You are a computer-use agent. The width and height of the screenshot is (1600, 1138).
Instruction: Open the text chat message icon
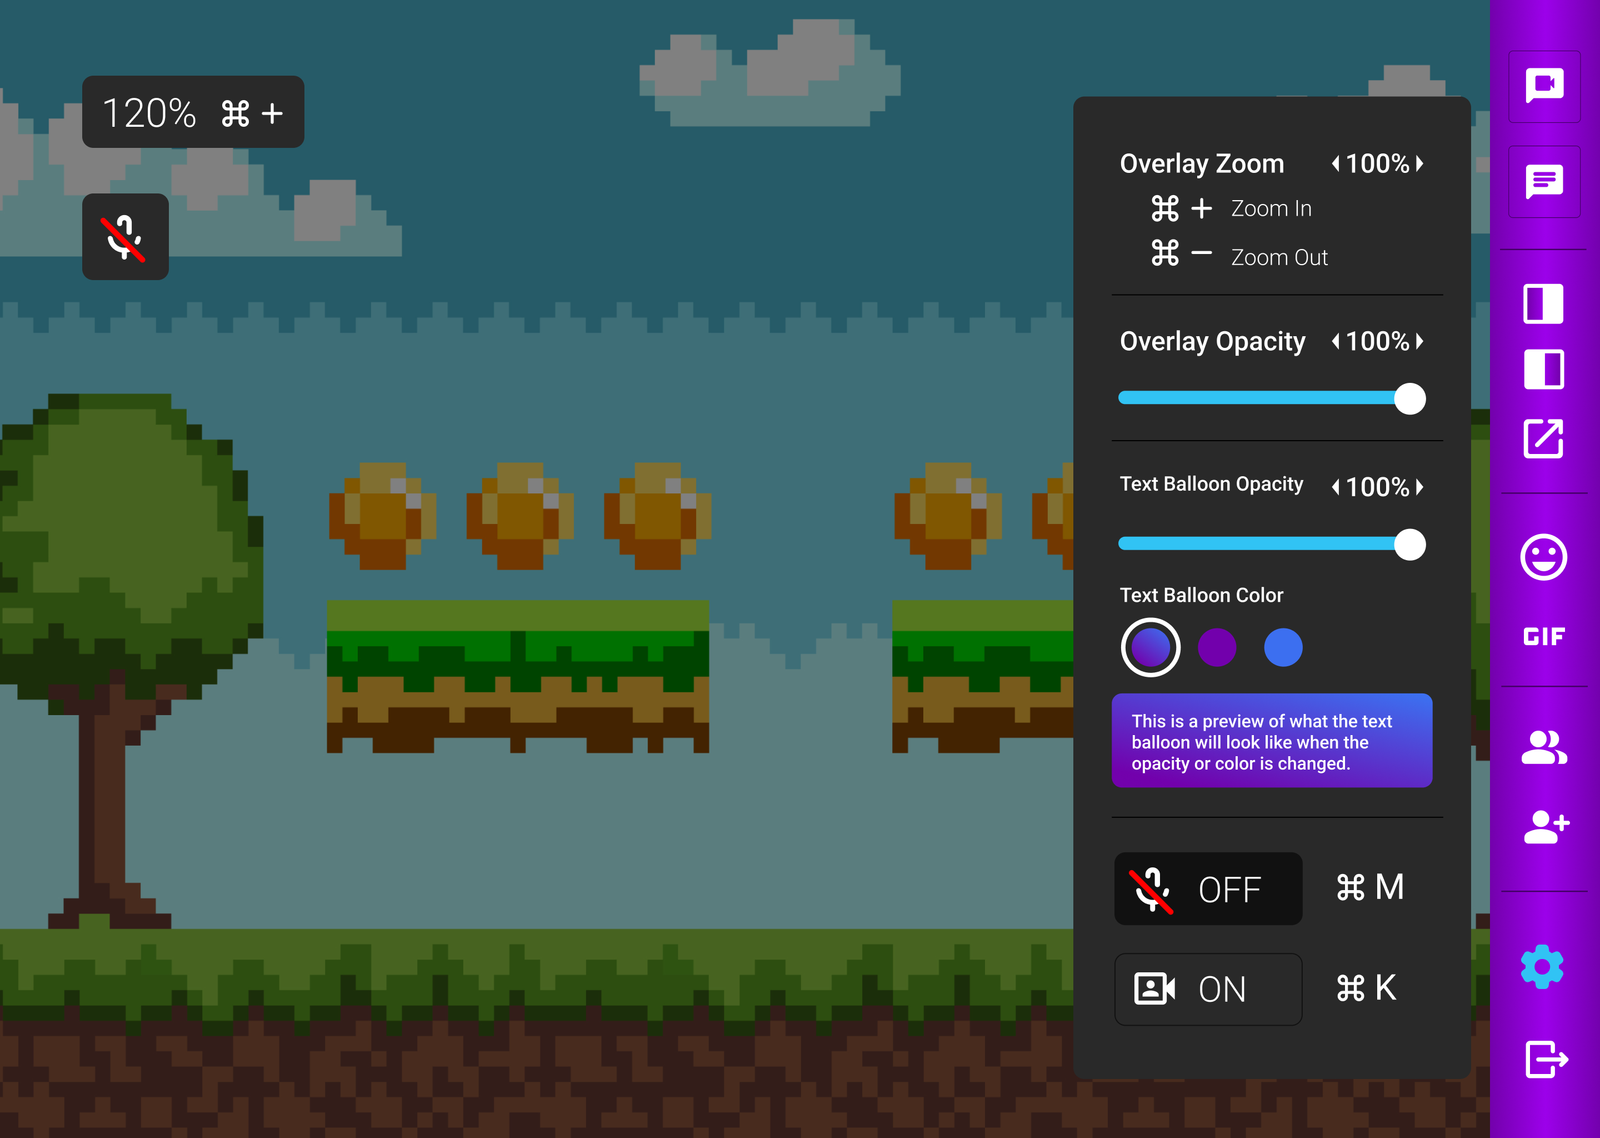pos(1544,182)
